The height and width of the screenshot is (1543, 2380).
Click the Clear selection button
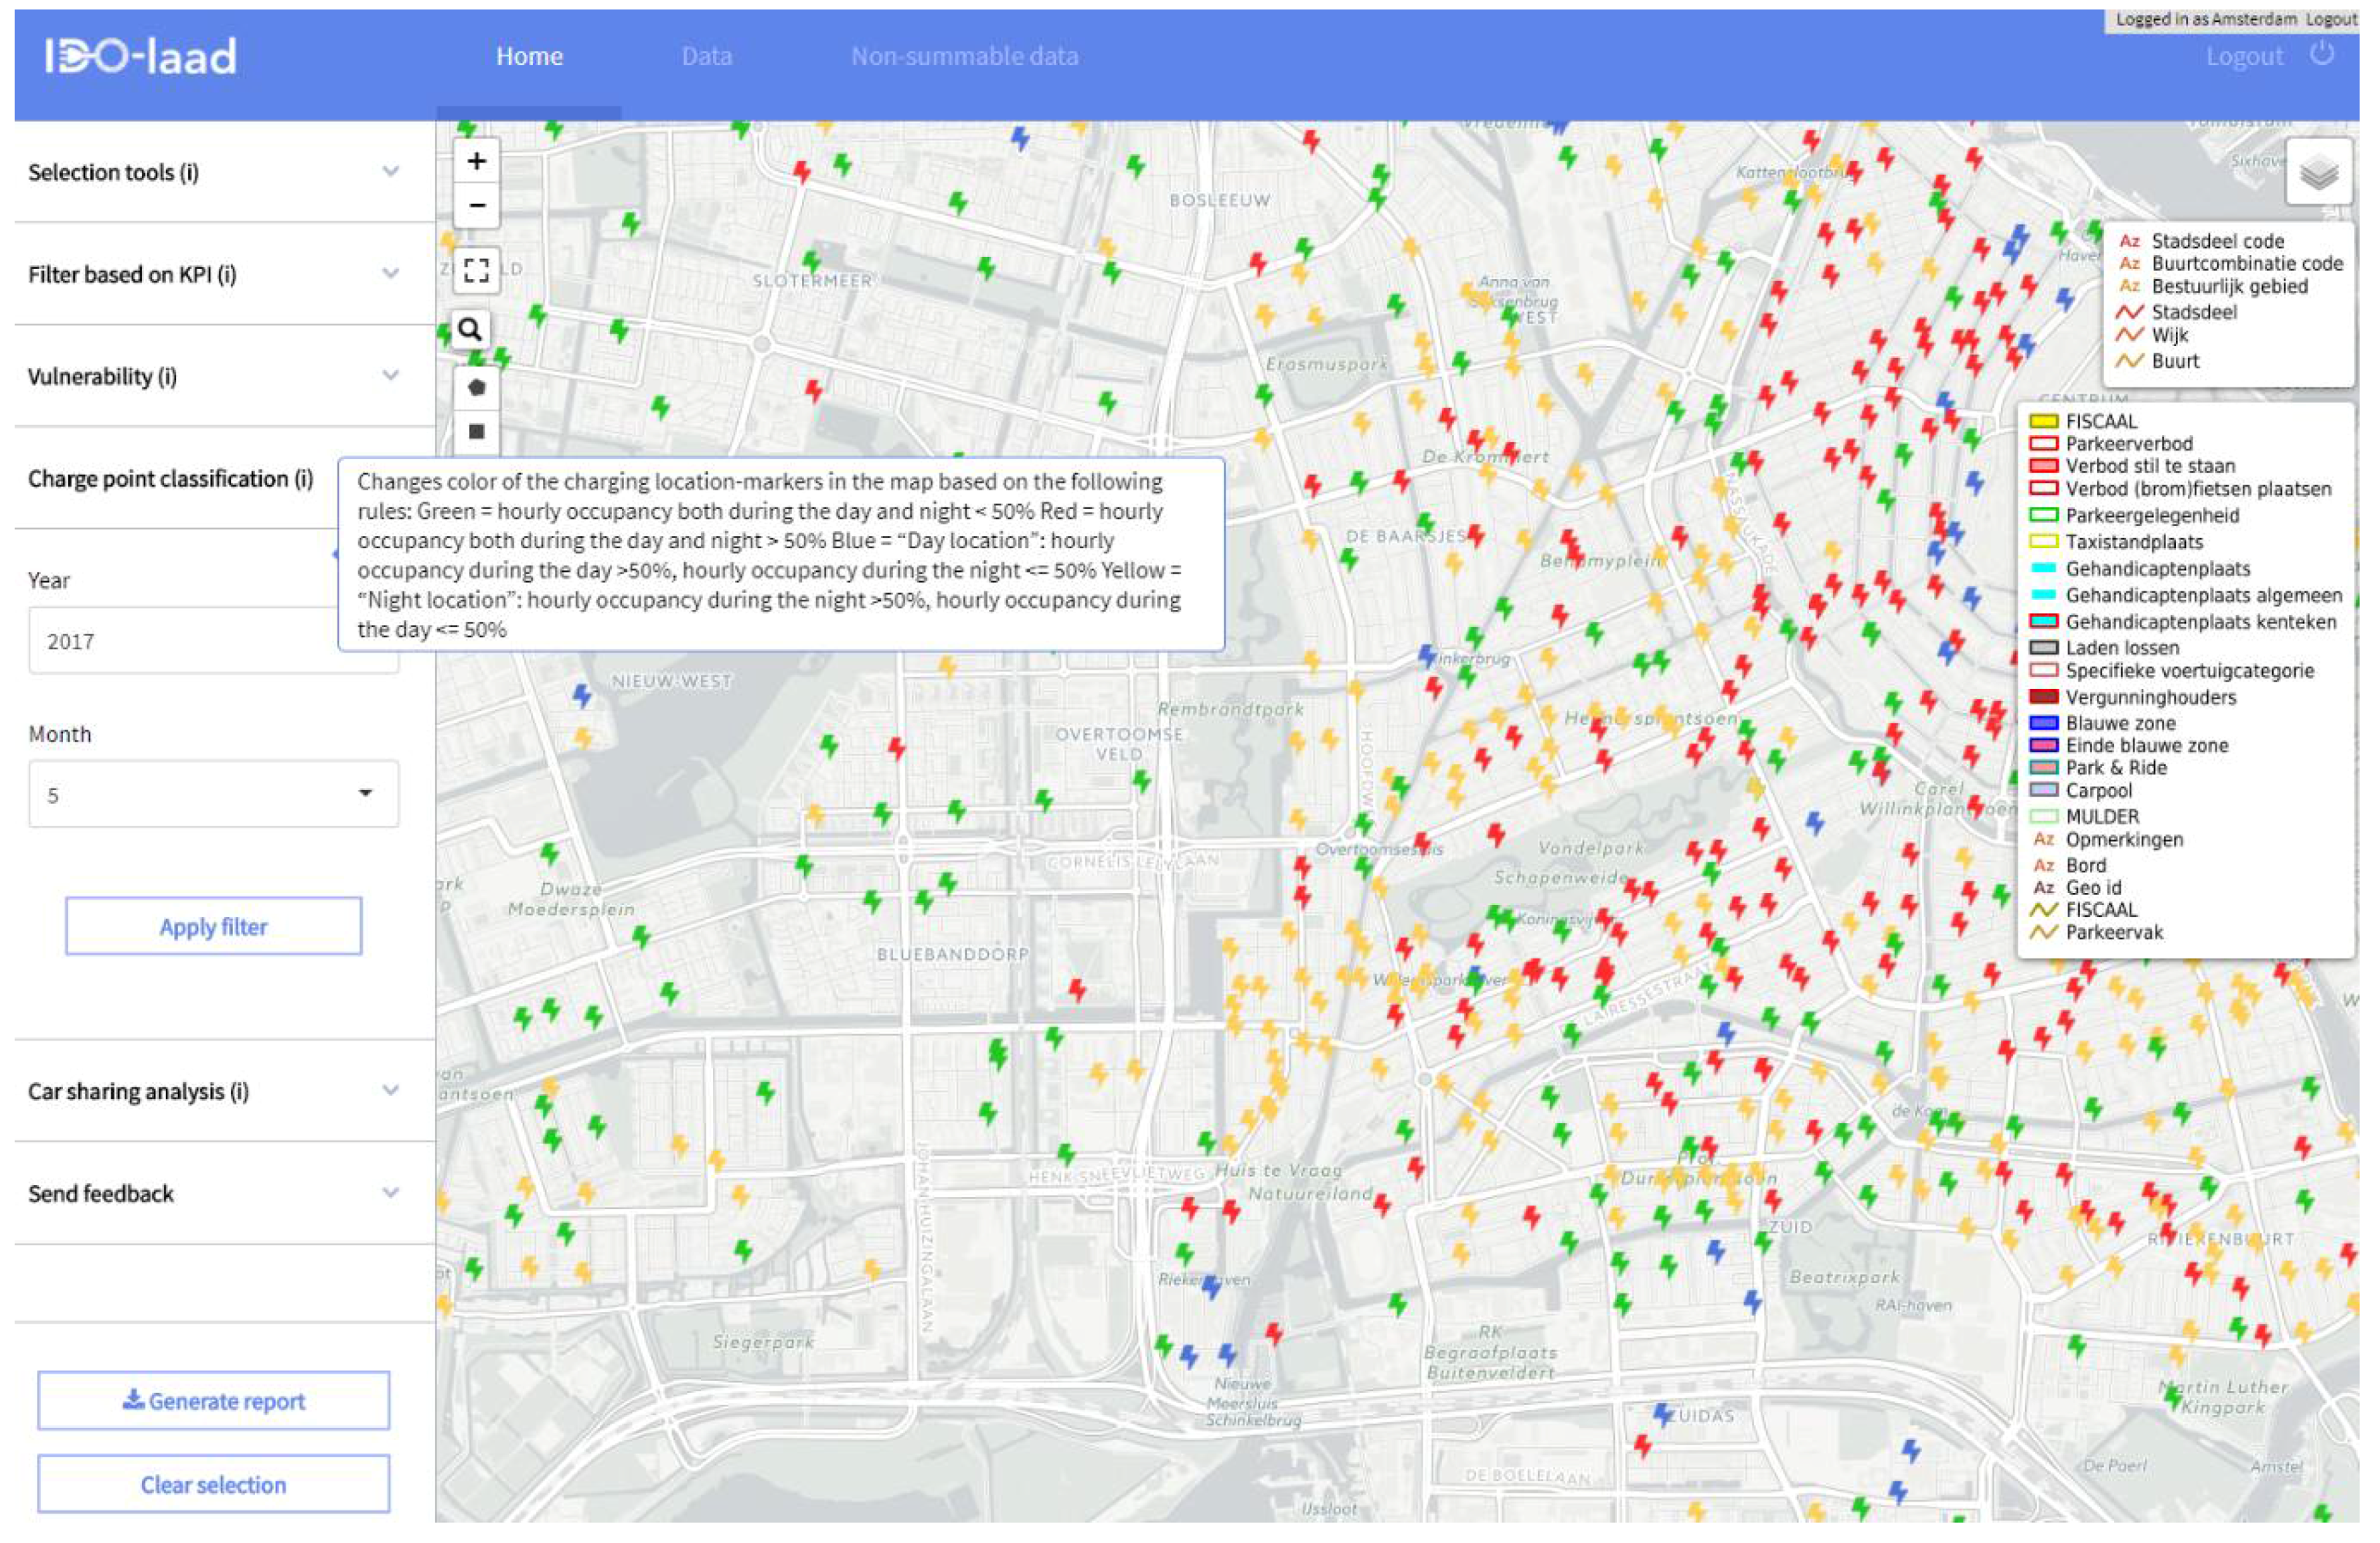[x=213, y=1485]
